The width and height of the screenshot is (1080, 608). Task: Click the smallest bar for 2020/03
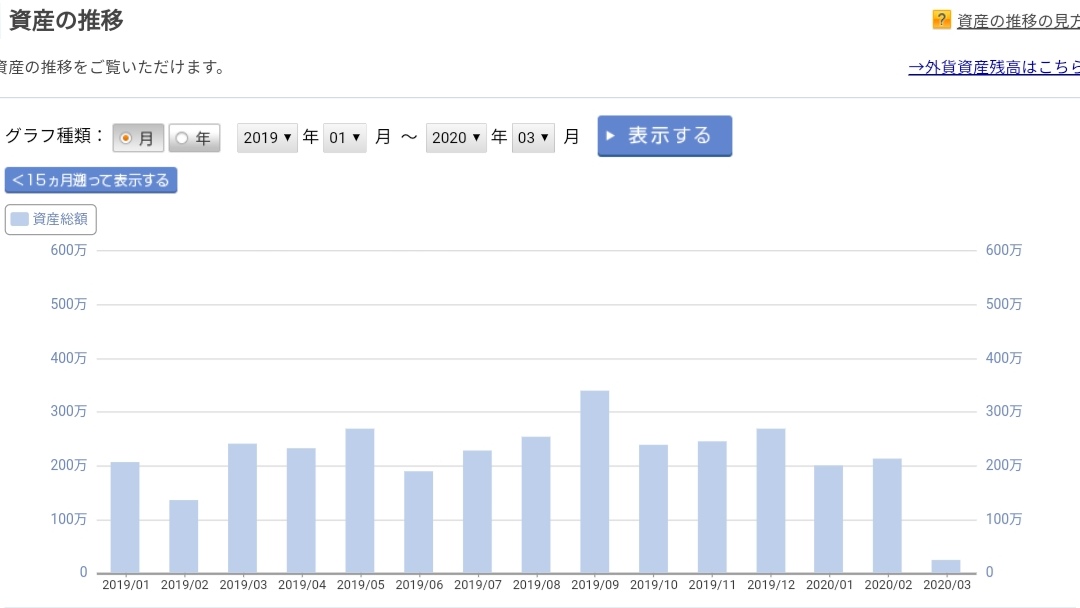click(x=946, y=566)
